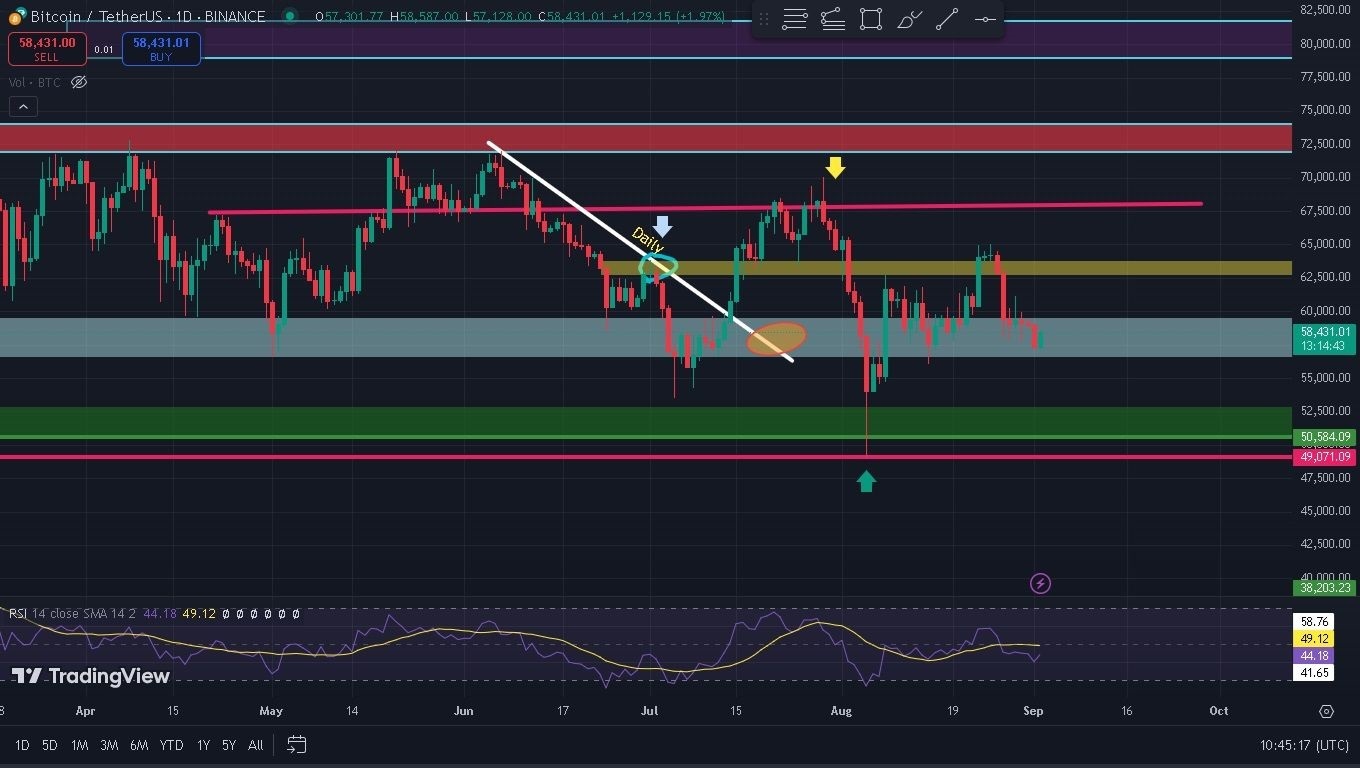Select the 'Daily' text label on chart
Image resolution: width=1360 pixels, height=768 pixels.
(647, 240)
